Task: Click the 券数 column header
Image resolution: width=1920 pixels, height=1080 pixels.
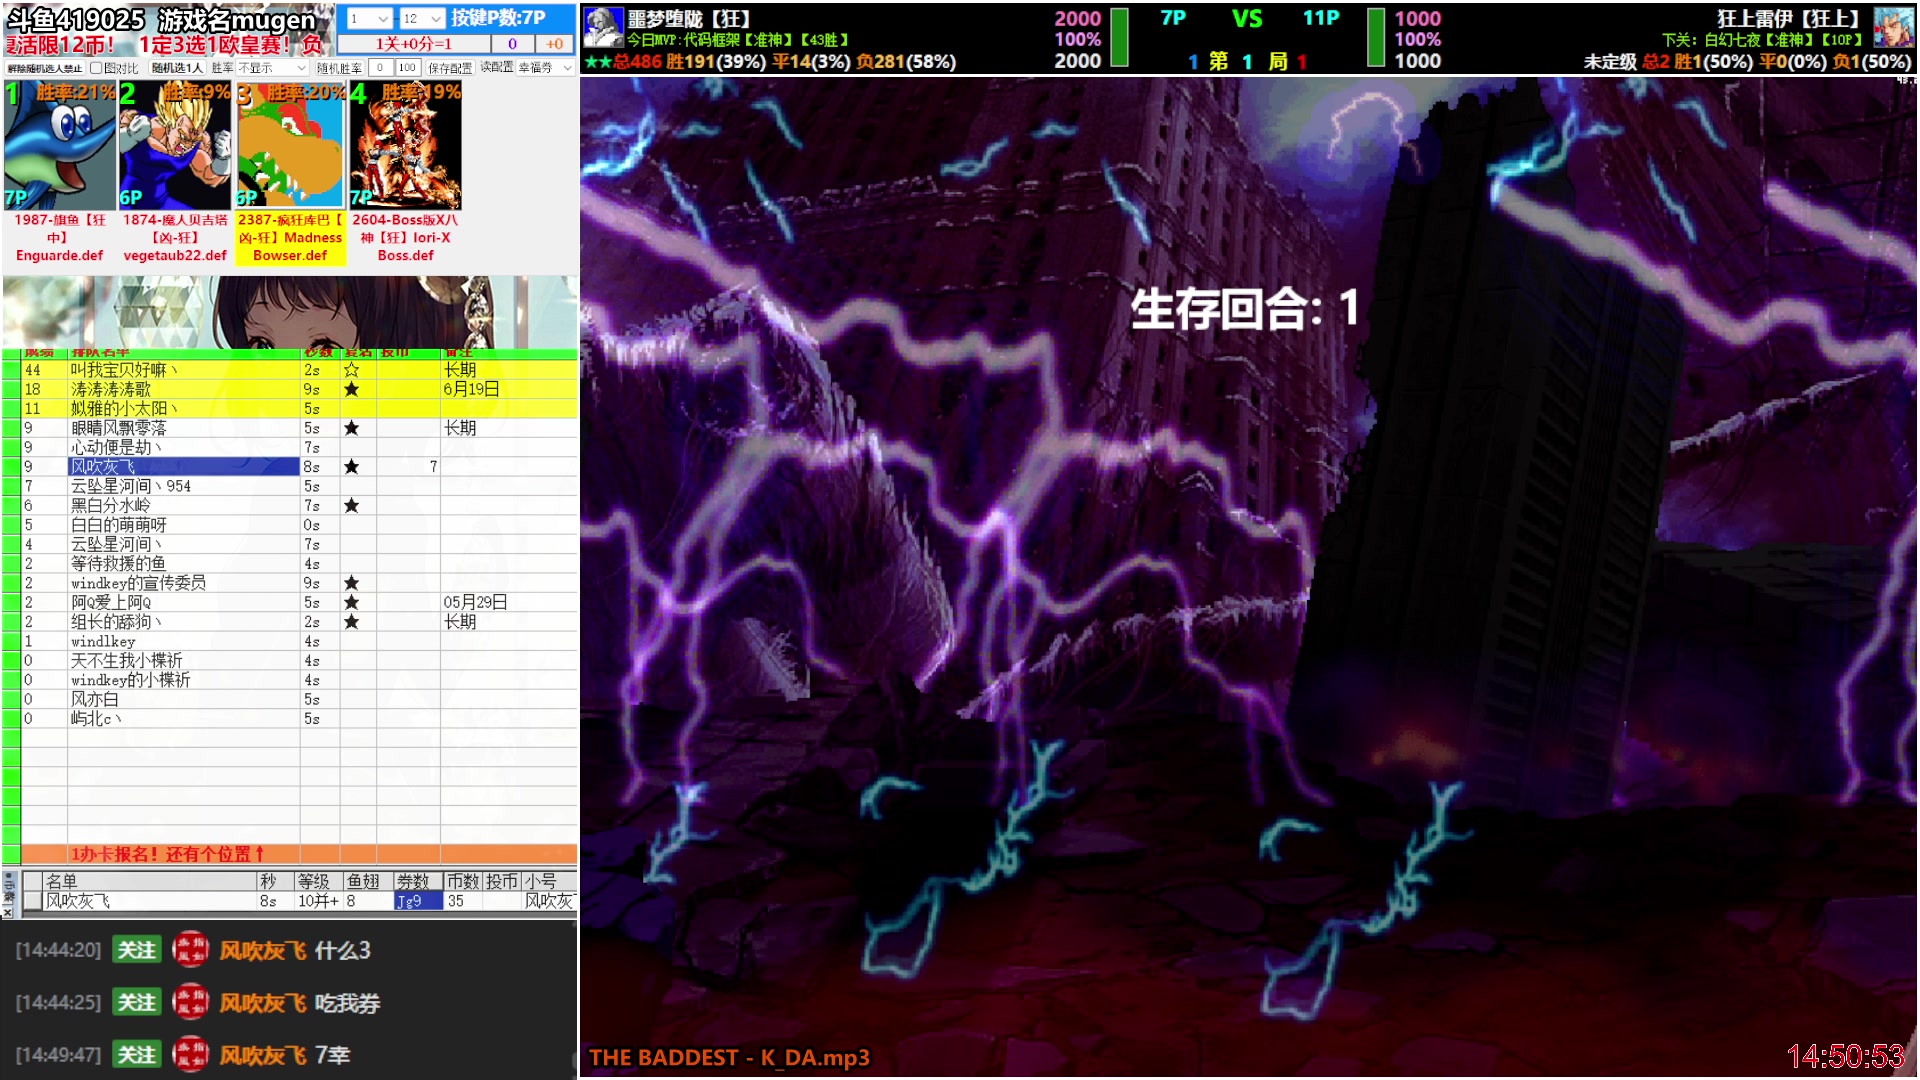Action: tap(416, 881)
